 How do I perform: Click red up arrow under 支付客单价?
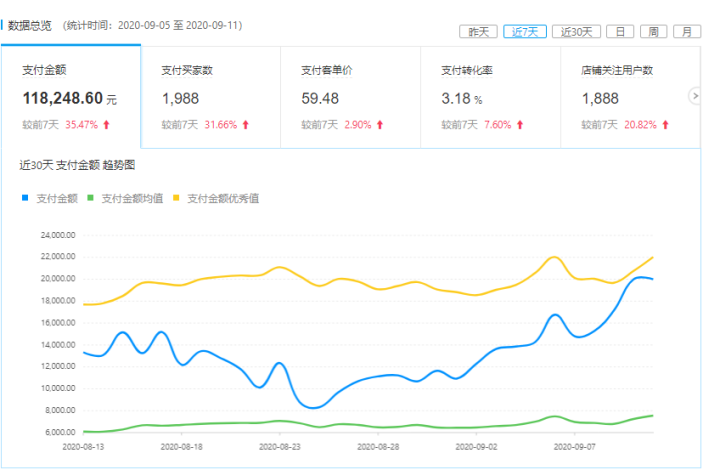pos(380,125)
